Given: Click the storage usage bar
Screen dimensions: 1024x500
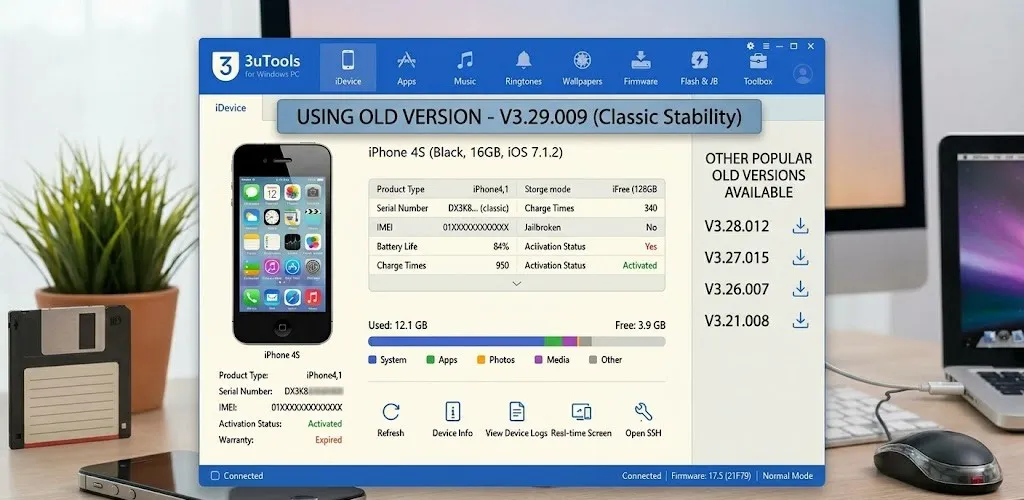Looking at the screenshot, I should point(517,341).
